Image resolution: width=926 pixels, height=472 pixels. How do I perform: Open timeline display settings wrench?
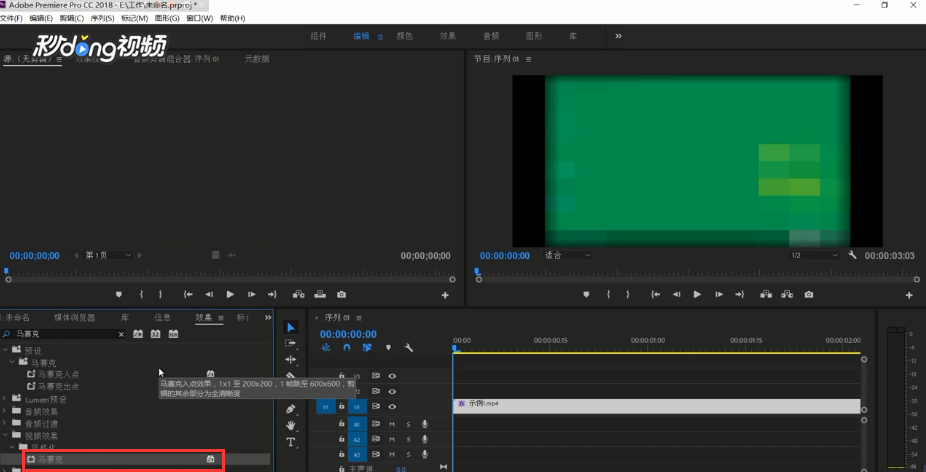click(x=408, y=348)
